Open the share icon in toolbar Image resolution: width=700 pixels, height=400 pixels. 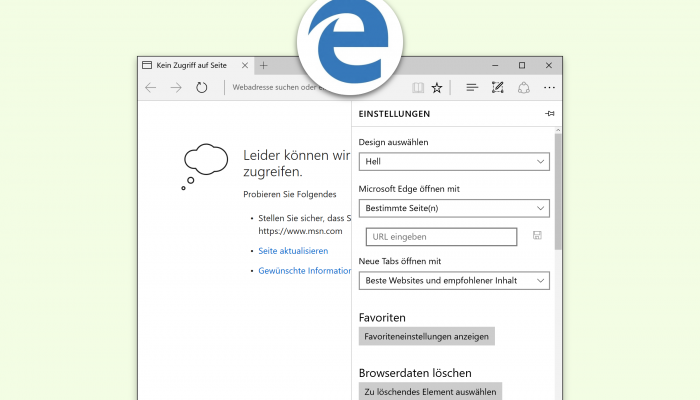524,88
